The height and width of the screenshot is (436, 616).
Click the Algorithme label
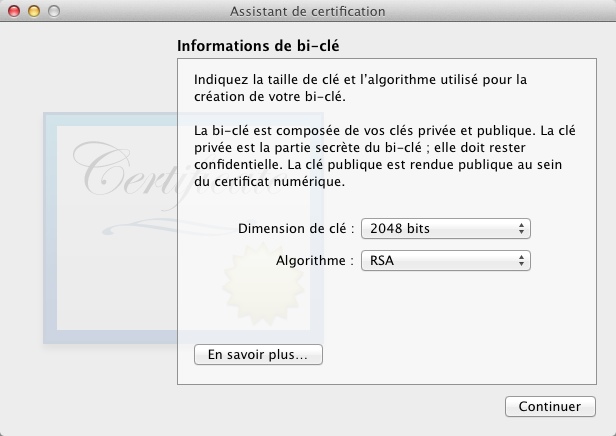click(x=315, y=261)
